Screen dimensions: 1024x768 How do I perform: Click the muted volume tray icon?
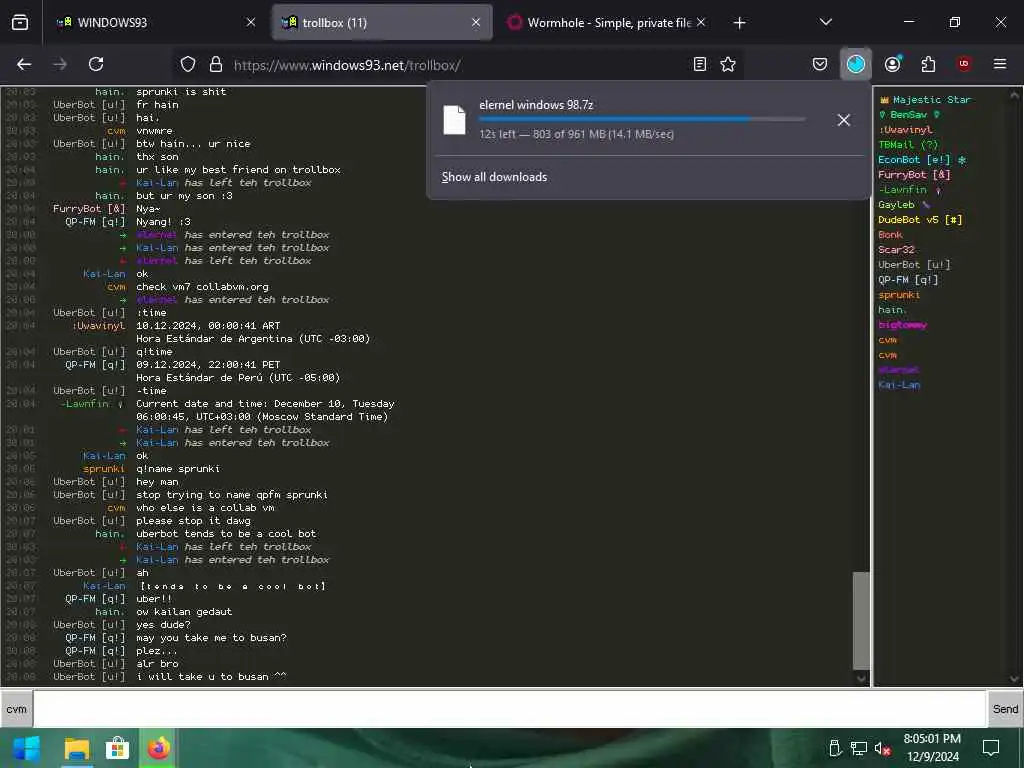[883, 748]
